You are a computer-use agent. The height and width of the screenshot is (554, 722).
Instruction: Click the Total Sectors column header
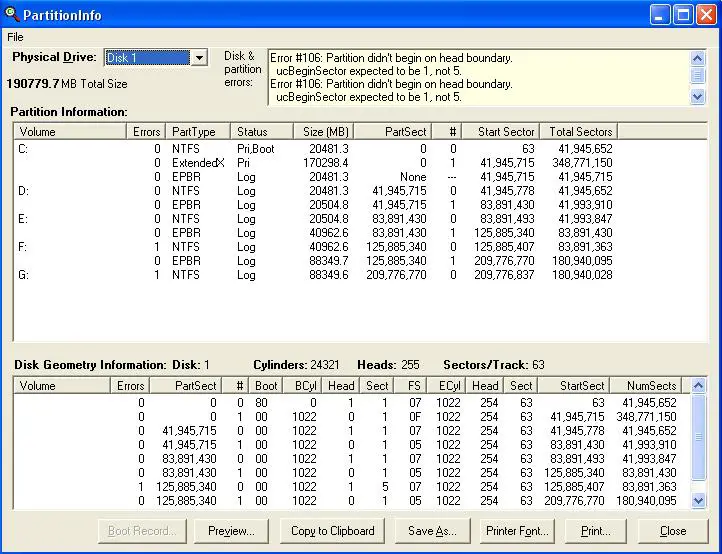click(x=578, y=132)
